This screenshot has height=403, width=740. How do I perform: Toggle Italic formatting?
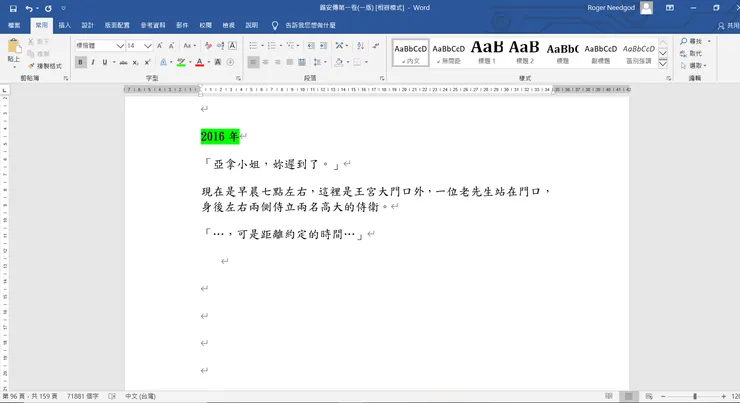coord(93,62)
